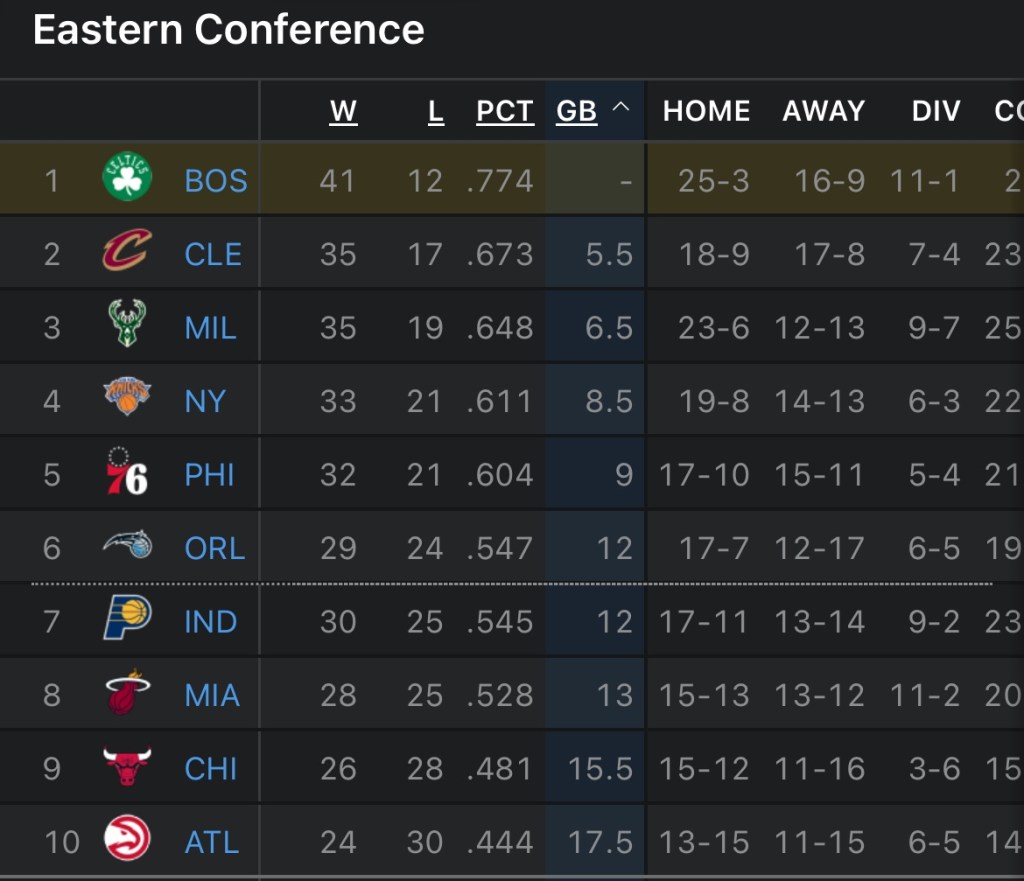Viewport: 1024px width, 881px height.
Task: Open the ATL team link
Action: click(x=212, y=842)
